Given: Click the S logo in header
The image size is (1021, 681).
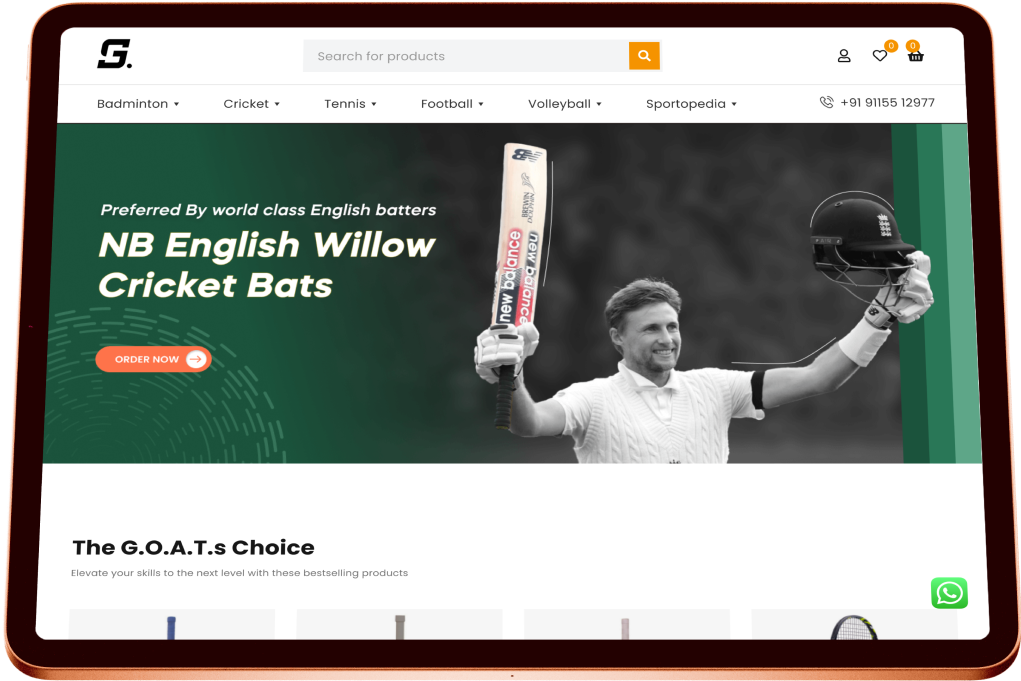Looking at the screenshot, I should pyautogui.click(x=115, y=53).
